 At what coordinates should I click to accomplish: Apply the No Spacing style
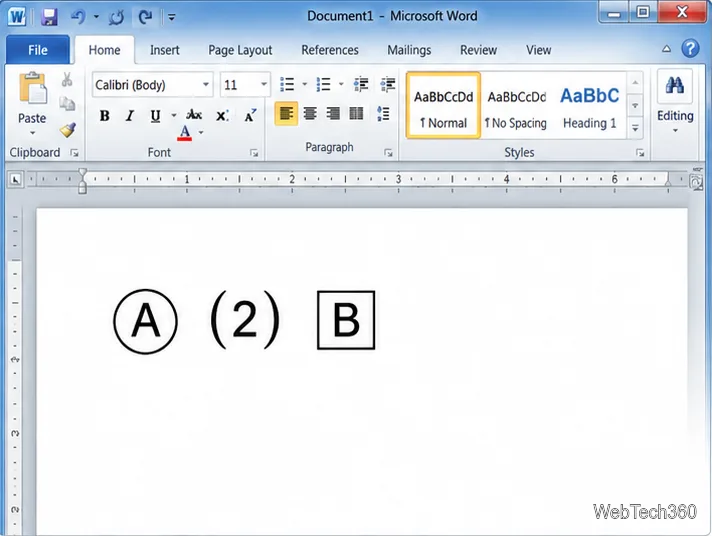(516, 105)
